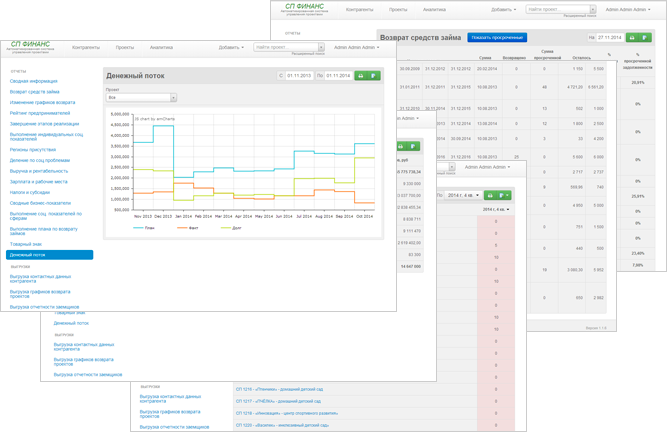Open the Сводная информация report in the front sidebar

point(34,81)
